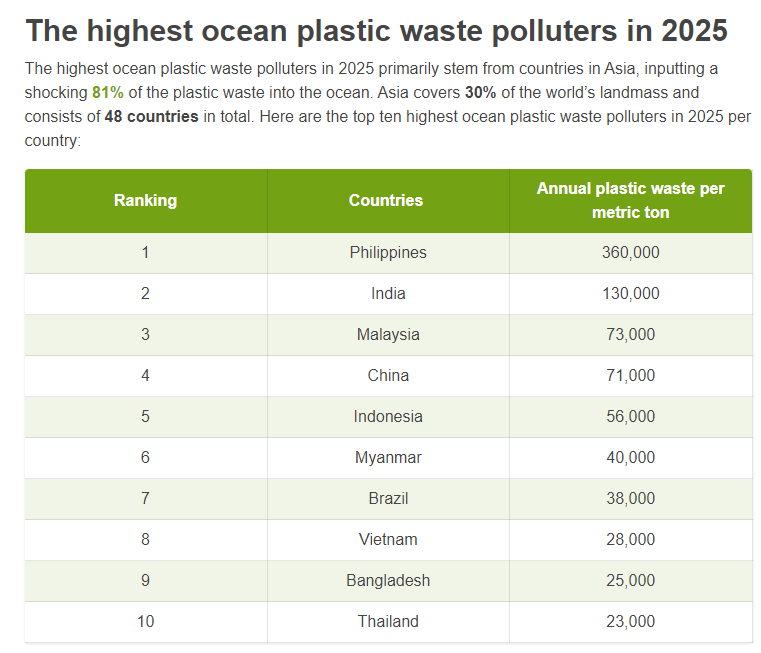
Task: Click ranking number 5 in Indonesia row
Action: (145, 417)
